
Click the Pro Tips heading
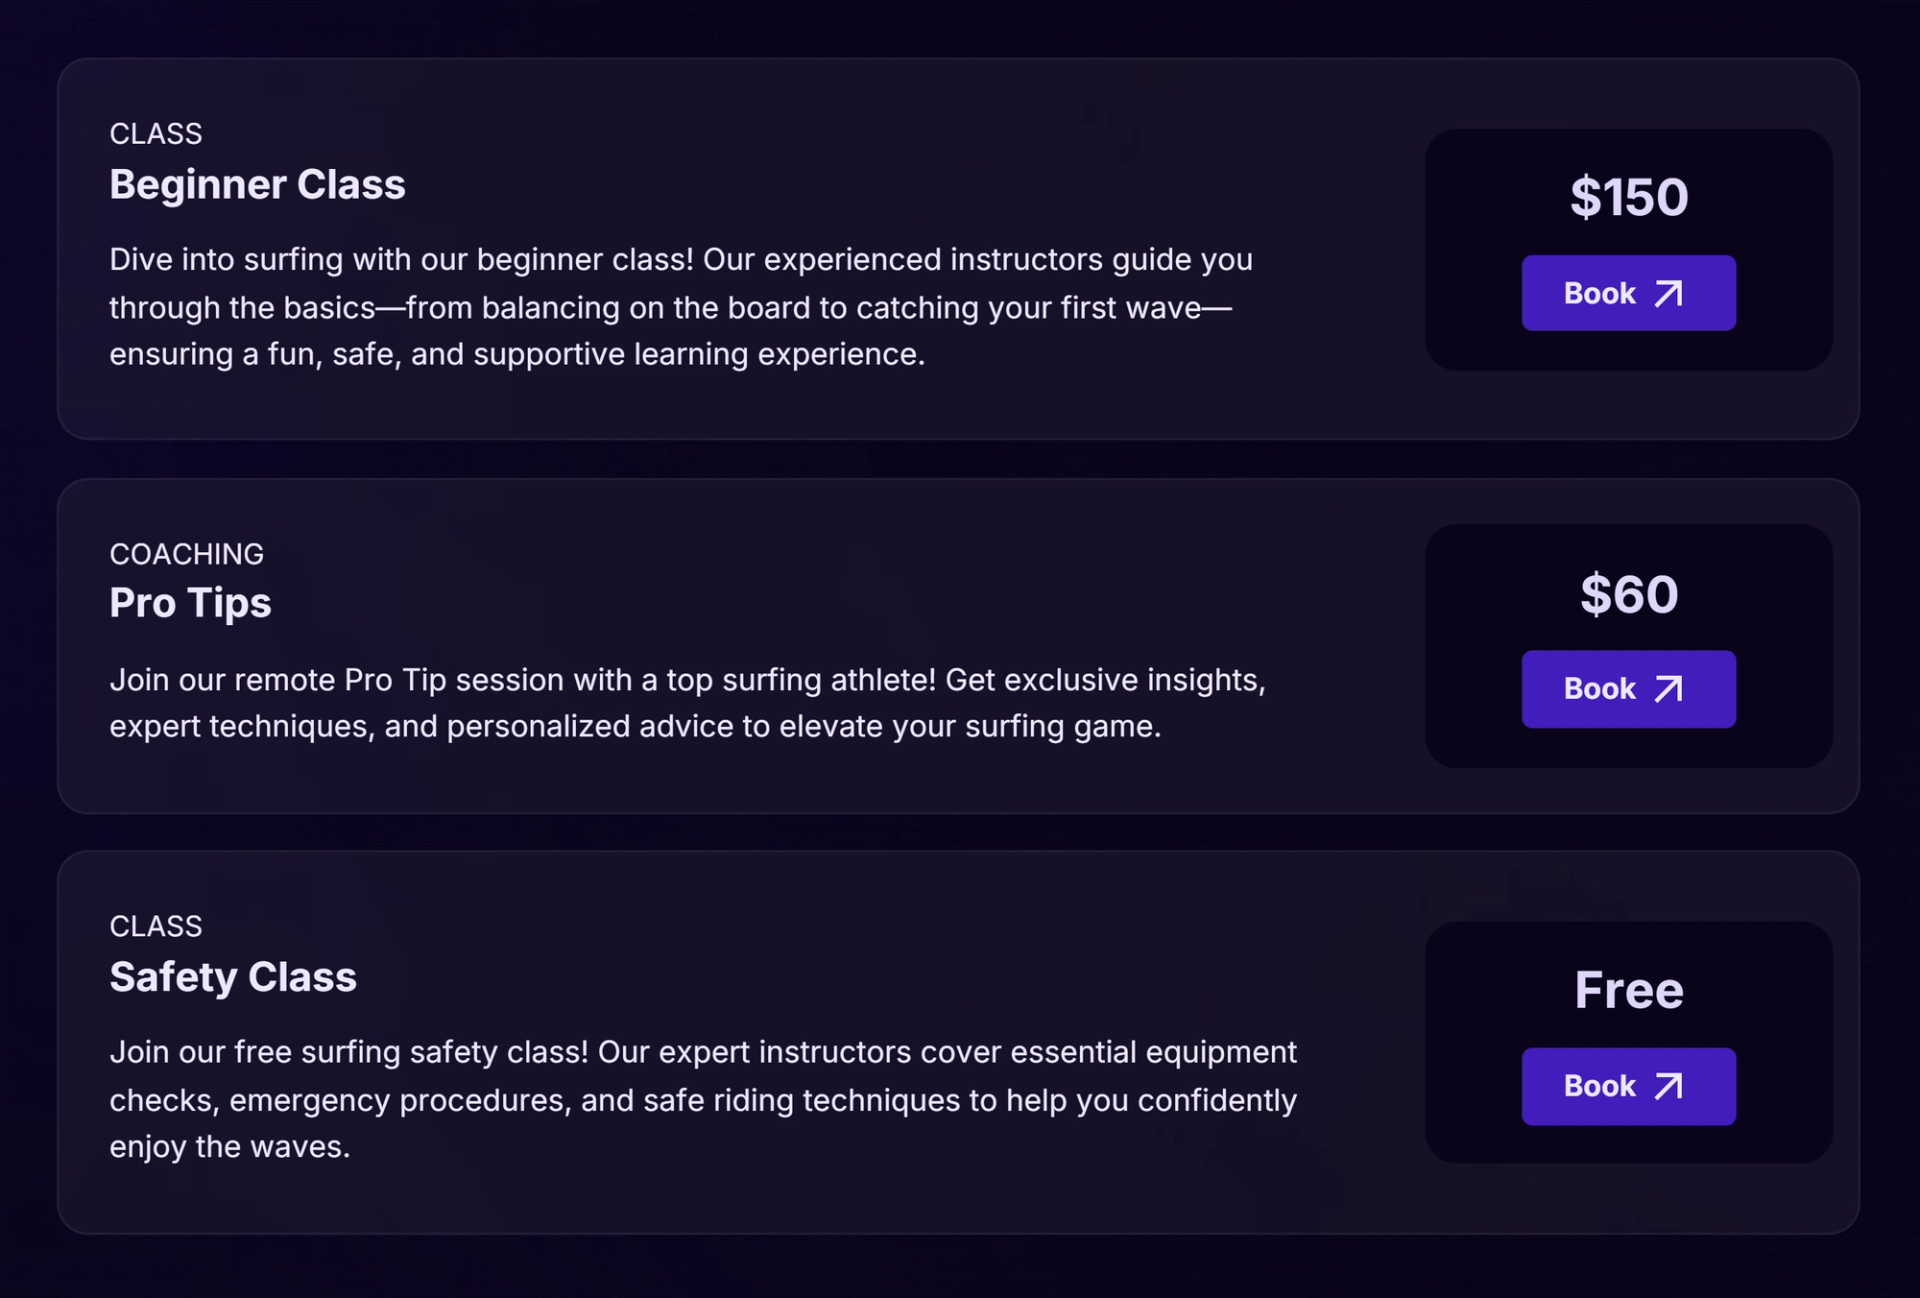(x=190, y=603)
